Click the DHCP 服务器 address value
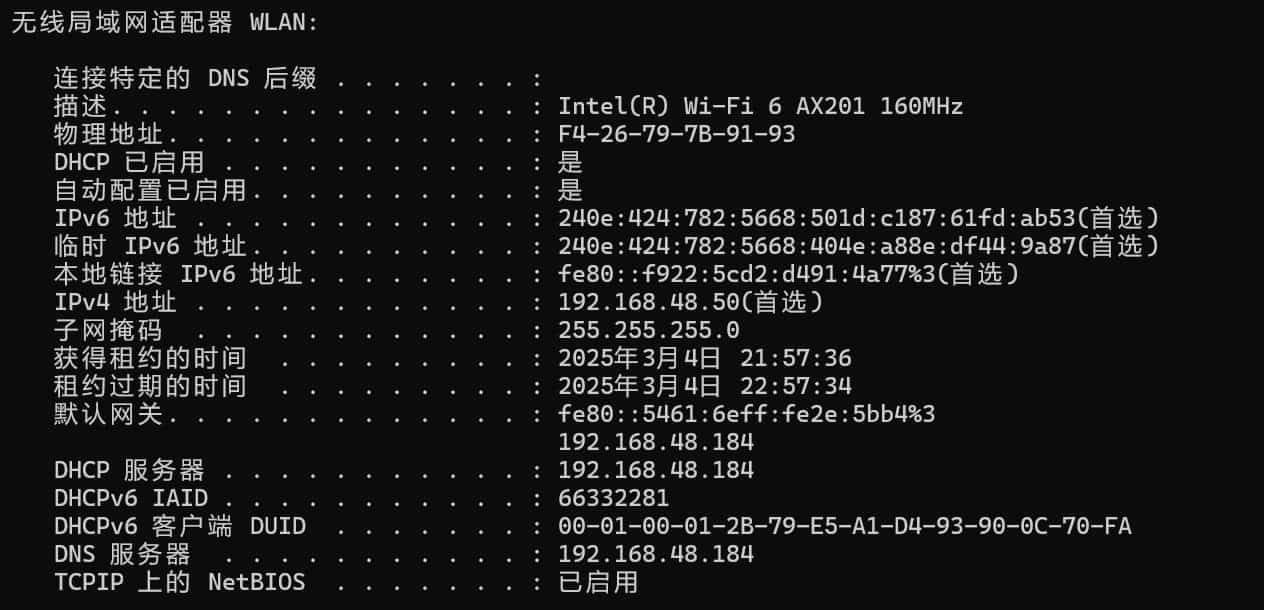1264x610 pixels. [656, 470]
